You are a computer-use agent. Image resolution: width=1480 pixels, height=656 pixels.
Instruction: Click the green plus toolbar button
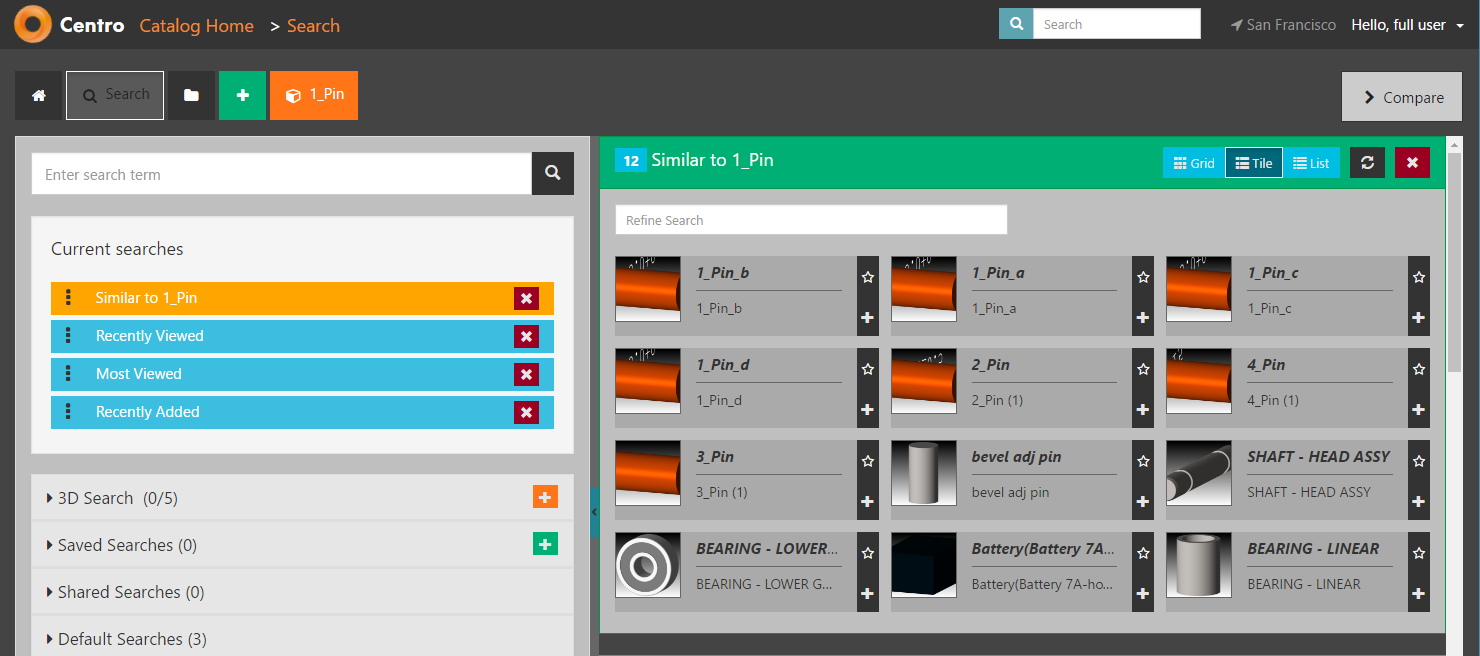click(242, 96)
